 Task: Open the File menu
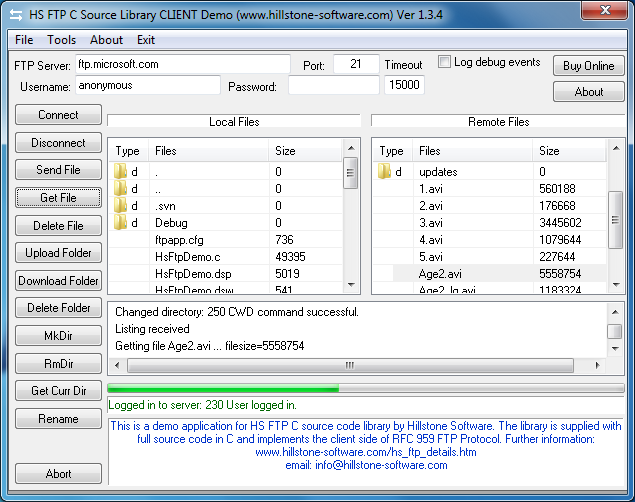[24, 40]
